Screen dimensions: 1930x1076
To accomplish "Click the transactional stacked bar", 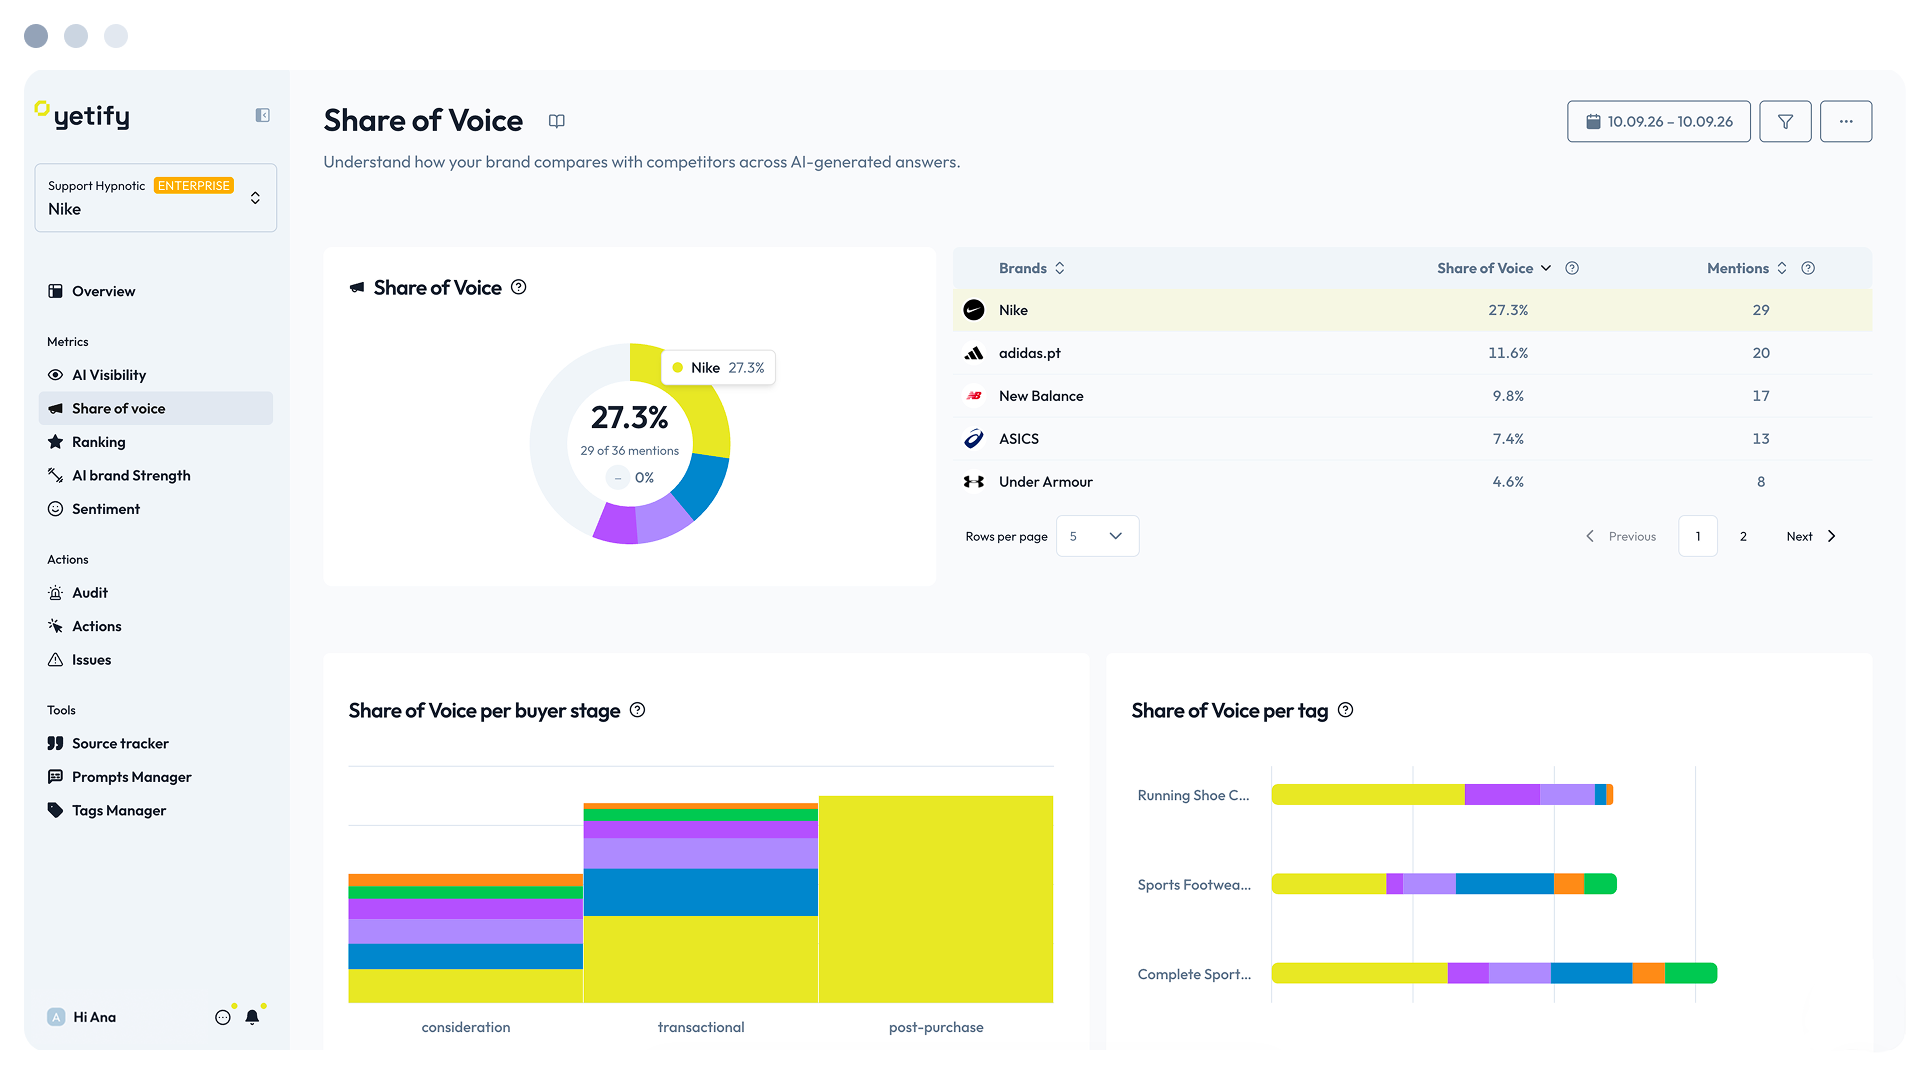I will pyautogui.click(x=701, y=902).
